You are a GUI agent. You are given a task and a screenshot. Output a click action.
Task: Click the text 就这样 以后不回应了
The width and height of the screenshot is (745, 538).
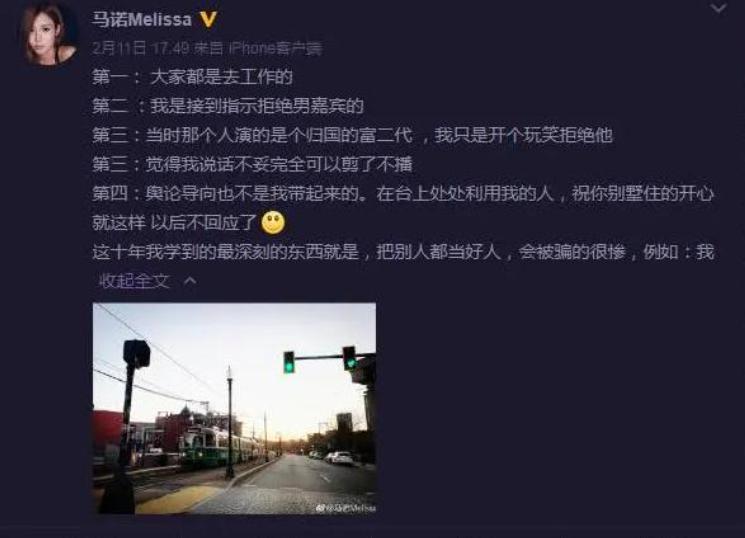click(175, 222)
